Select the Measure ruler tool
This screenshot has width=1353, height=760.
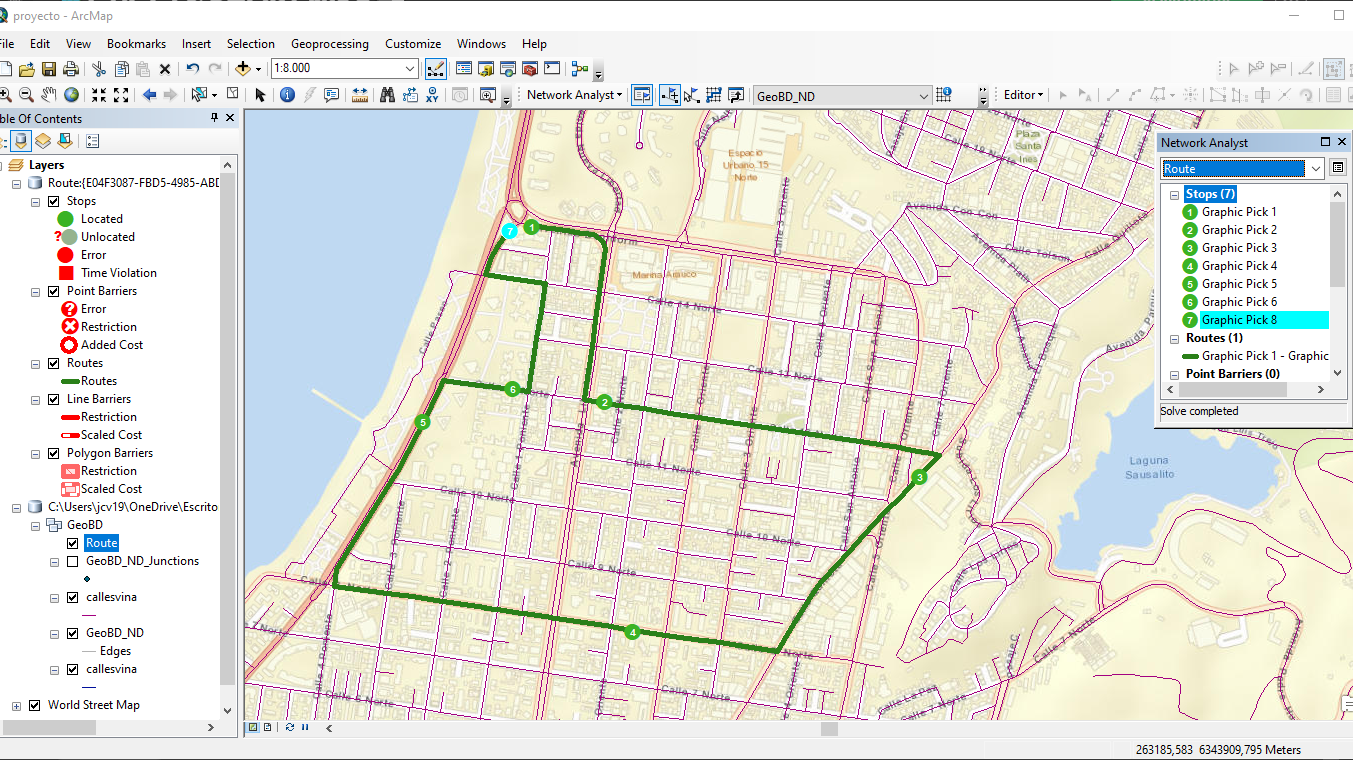pos(360,95)
